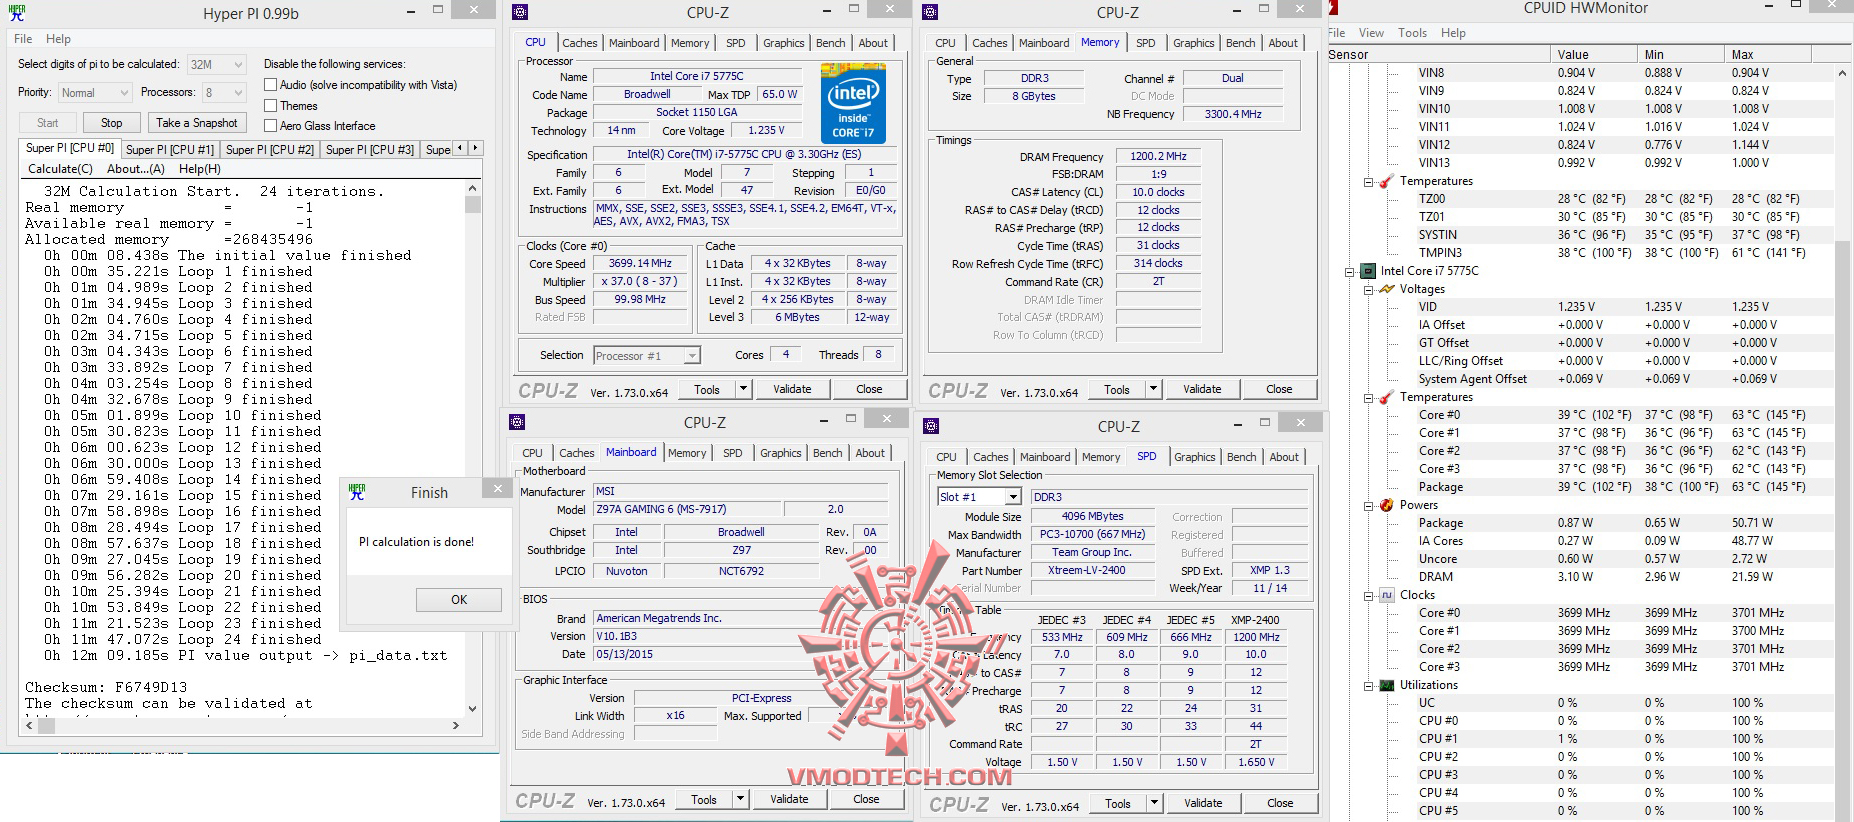
Task: Click the Hyper PI log vertical scrollbar
Action: [473, 448]
